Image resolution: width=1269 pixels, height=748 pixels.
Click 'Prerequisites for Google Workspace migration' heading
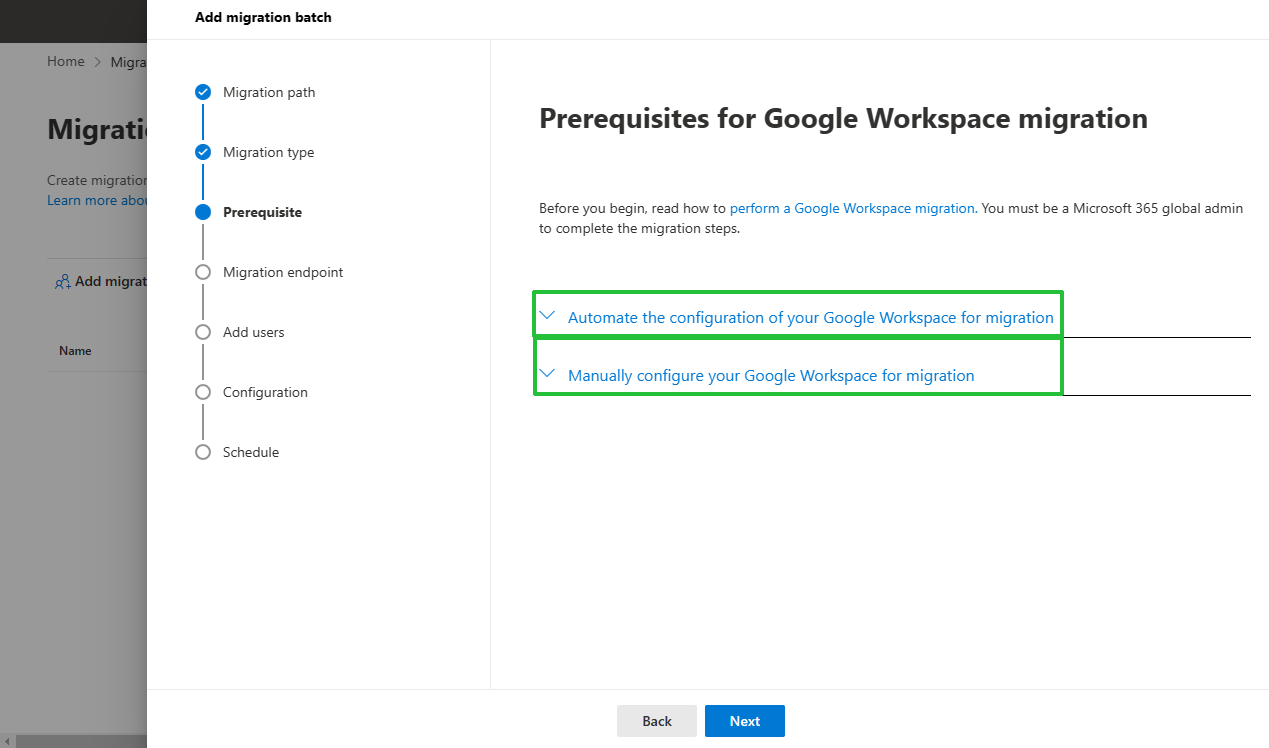843,119
